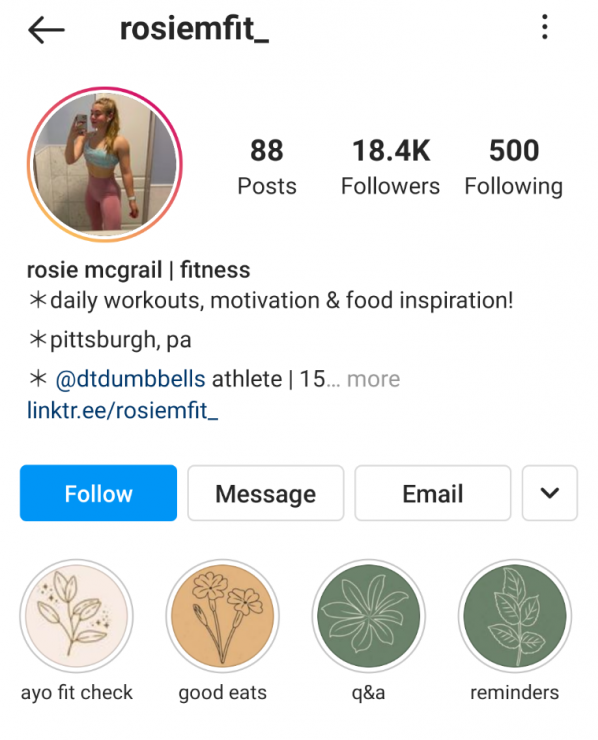
Task: View the 500 Following list
Action: 514,167
